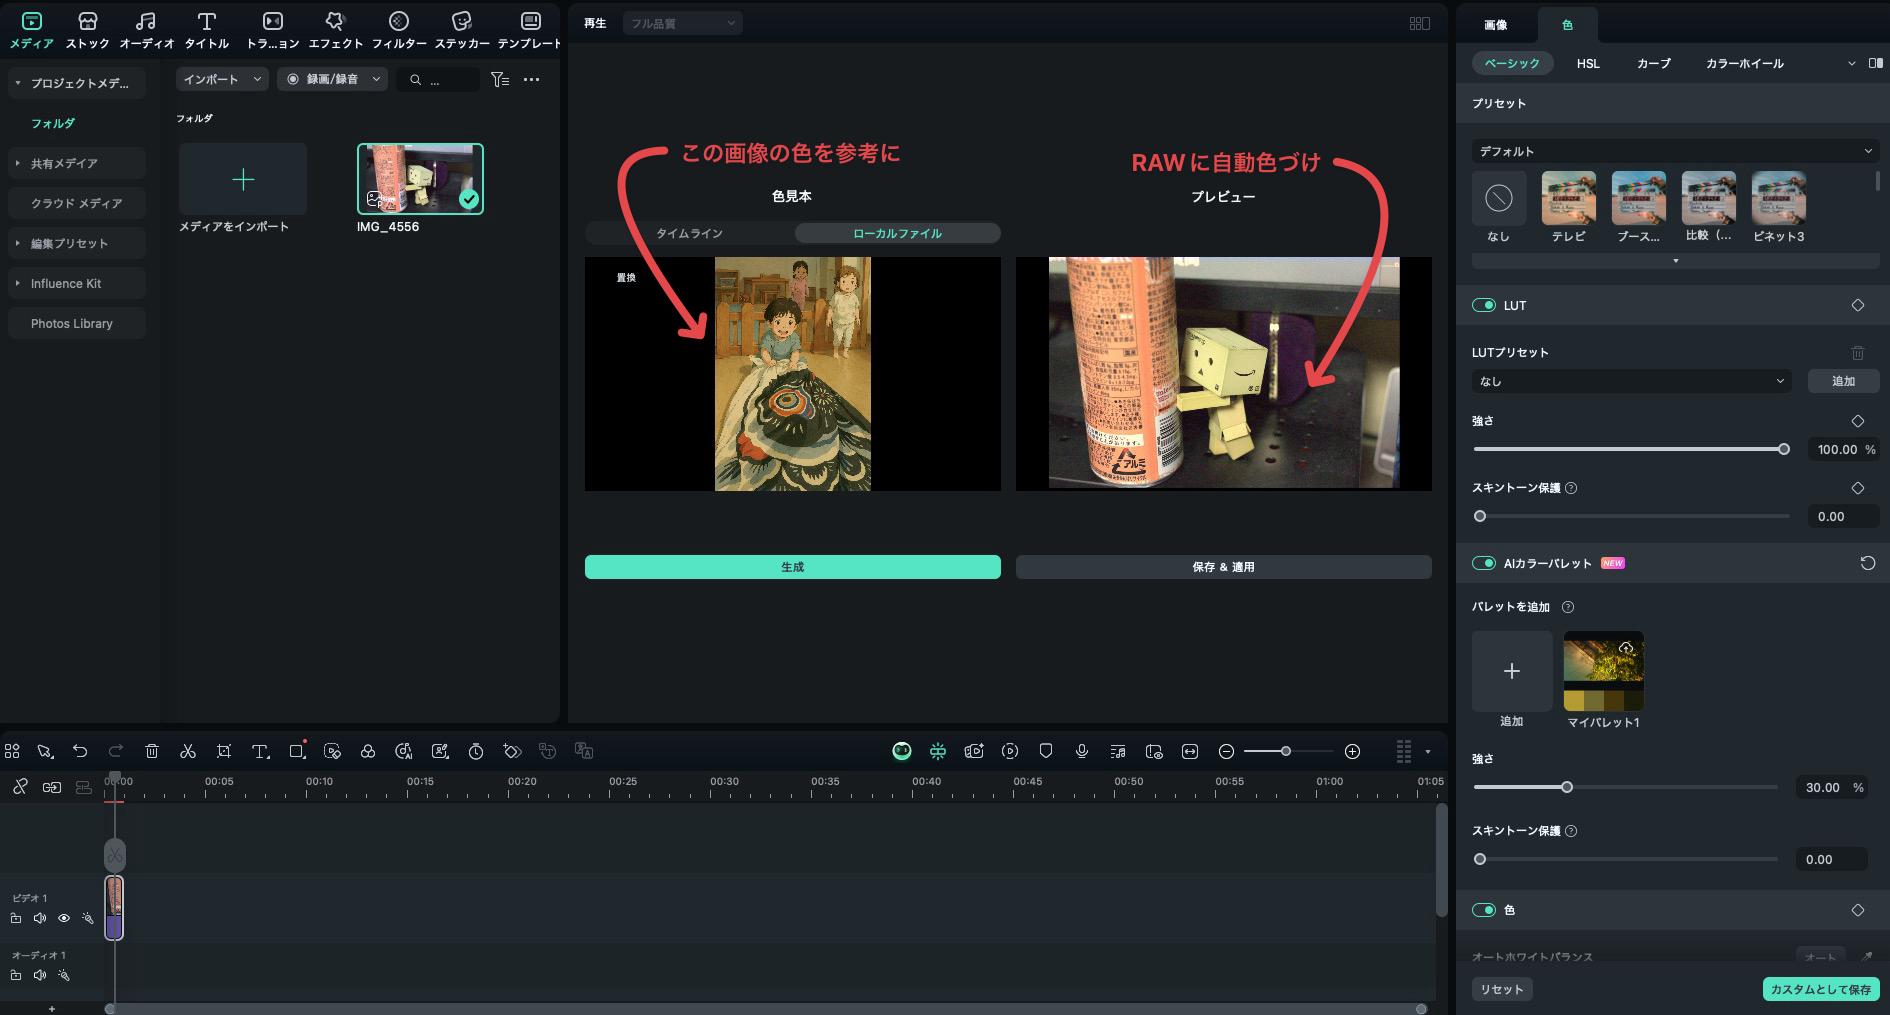
Task: Click the three-circles color icon in timeline toolbar
Action: [x=368, y=751]
